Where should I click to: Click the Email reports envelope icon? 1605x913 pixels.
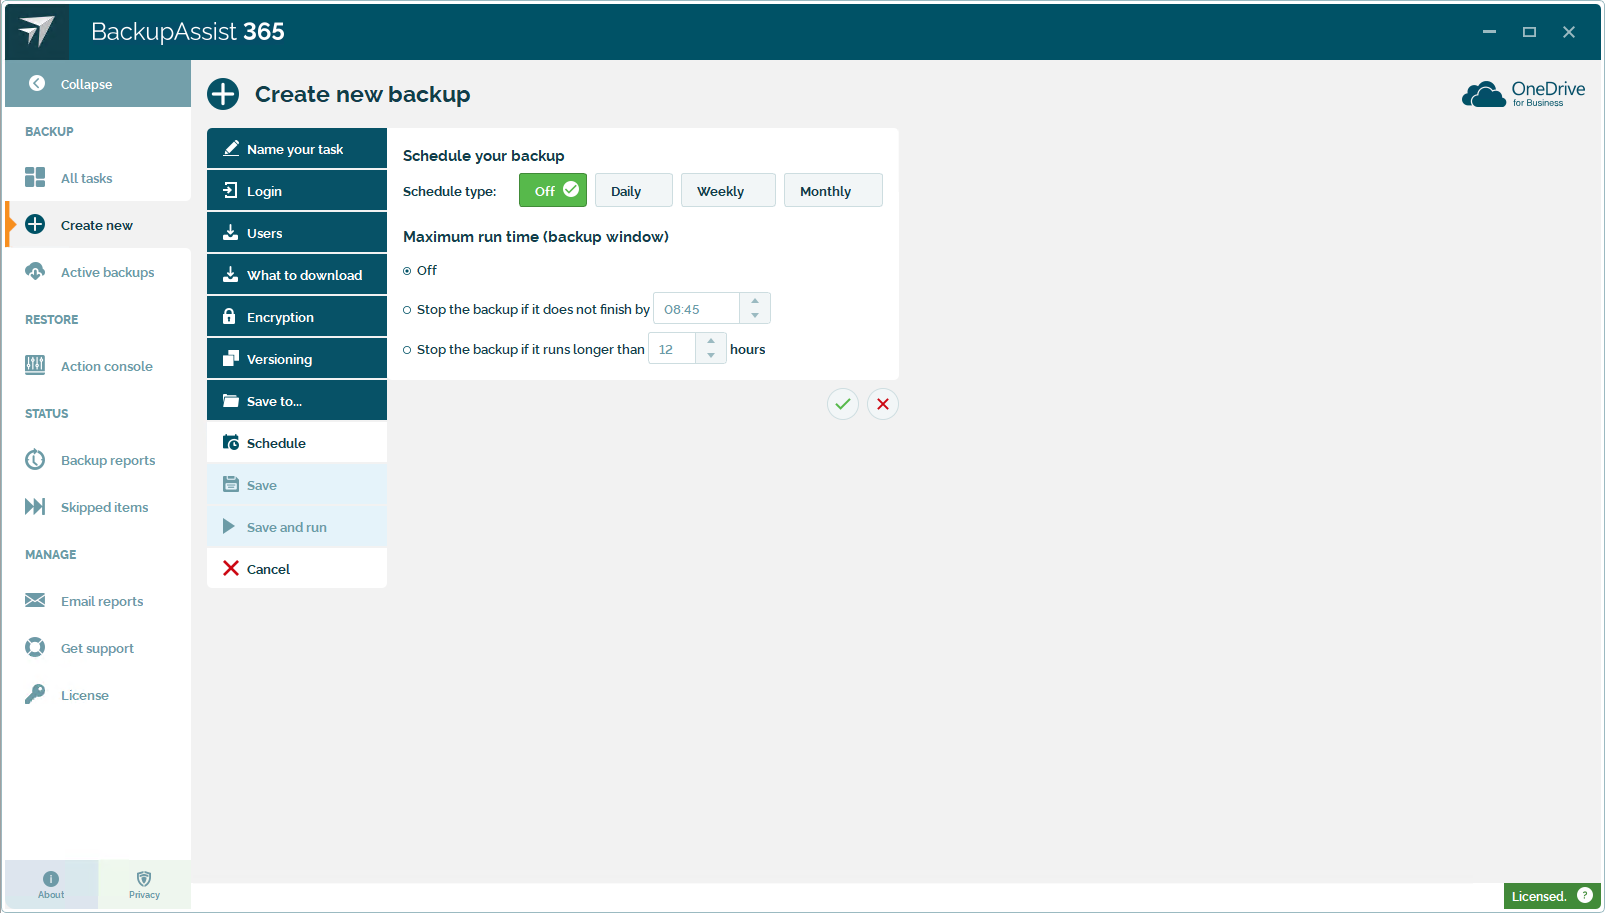35,600
